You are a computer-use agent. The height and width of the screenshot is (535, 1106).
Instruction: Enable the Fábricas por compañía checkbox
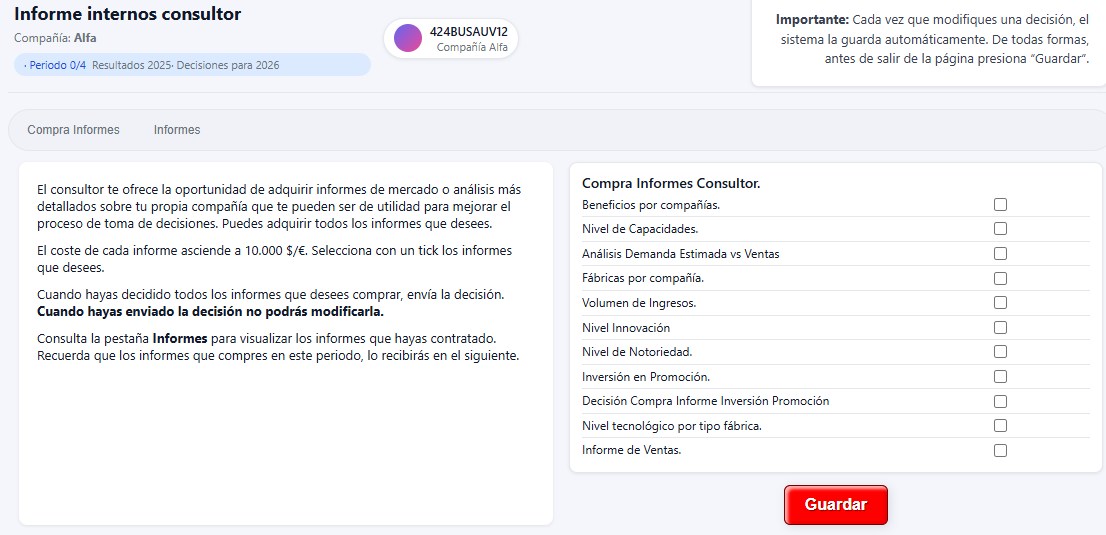(x=1000, y=278)
